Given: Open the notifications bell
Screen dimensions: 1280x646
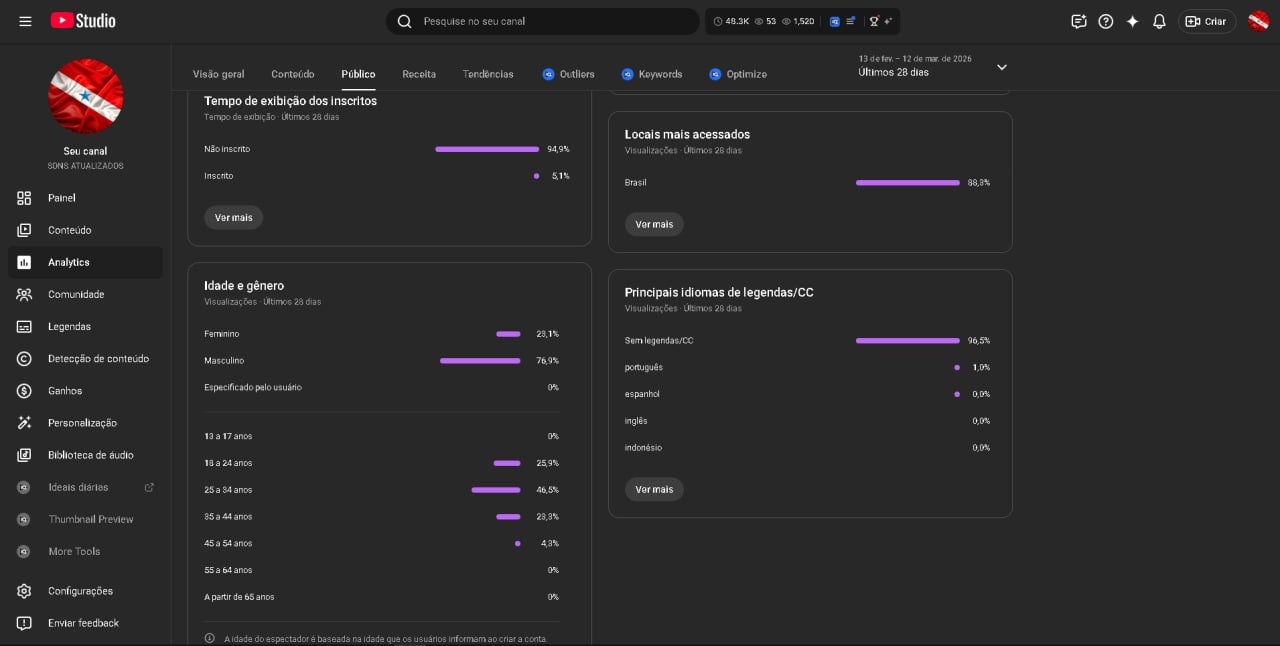Looking at the screenshot, I should 1159,21.
